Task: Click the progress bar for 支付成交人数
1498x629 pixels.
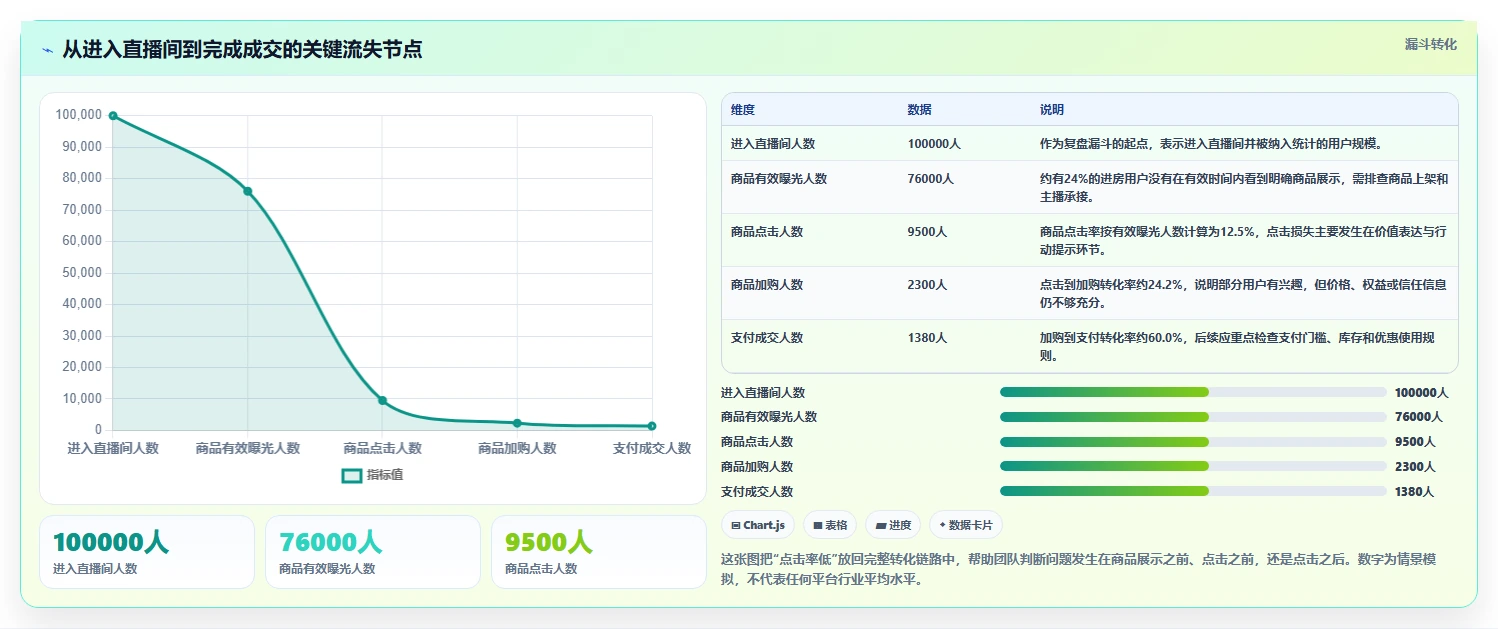Action: pos(1193,491)
